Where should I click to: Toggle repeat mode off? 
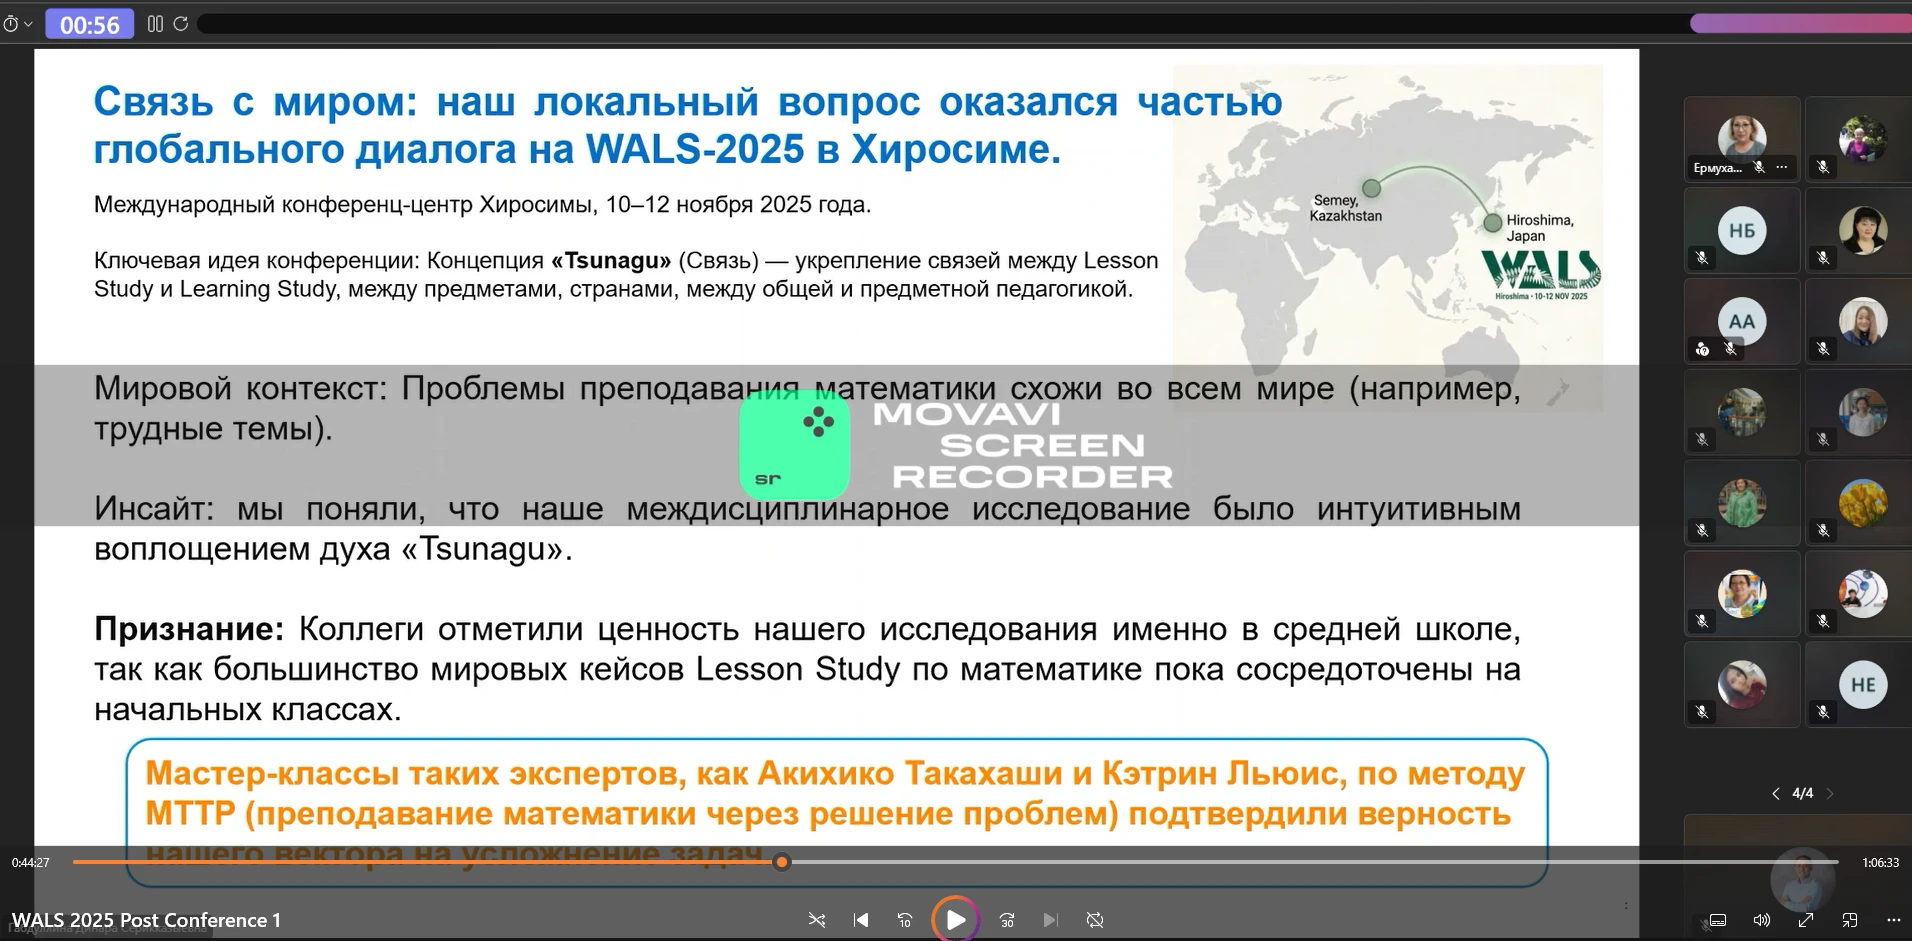tap(1095, 920)
